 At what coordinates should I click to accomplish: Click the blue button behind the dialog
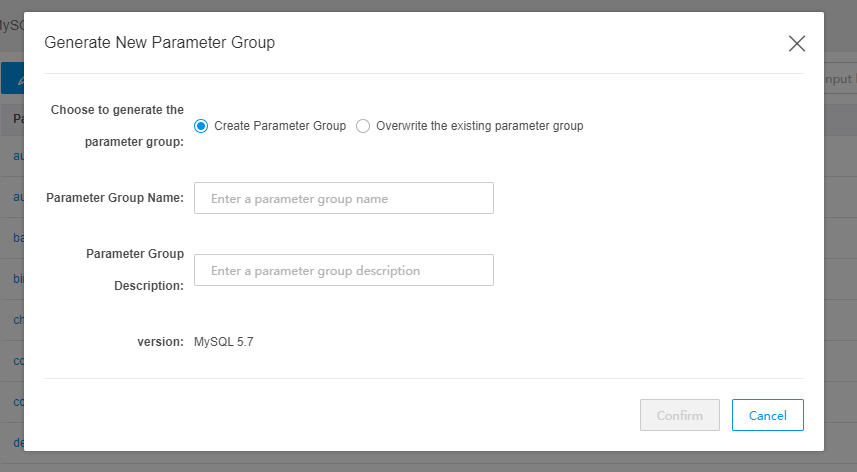coord(11,79)
